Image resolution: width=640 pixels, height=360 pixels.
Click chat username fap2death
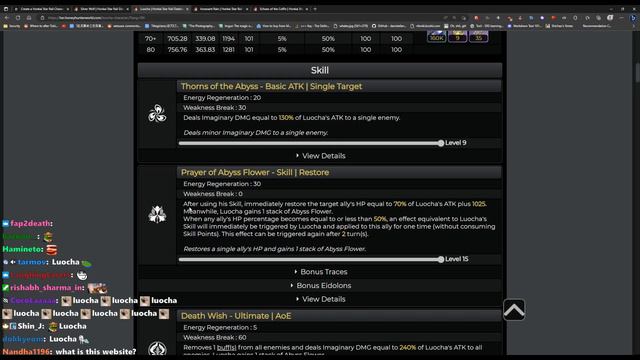31,223
